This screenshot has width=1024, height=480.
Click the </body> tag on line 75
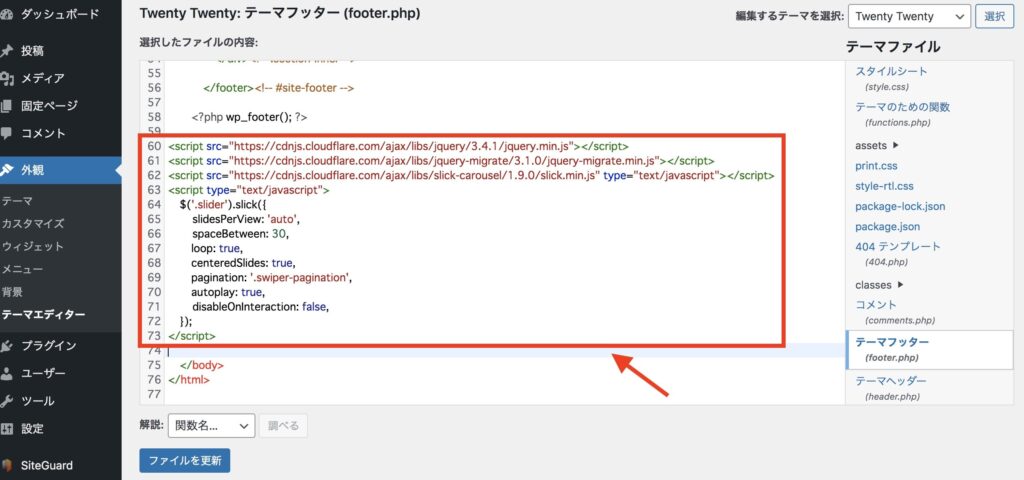(x=202, y=365)
